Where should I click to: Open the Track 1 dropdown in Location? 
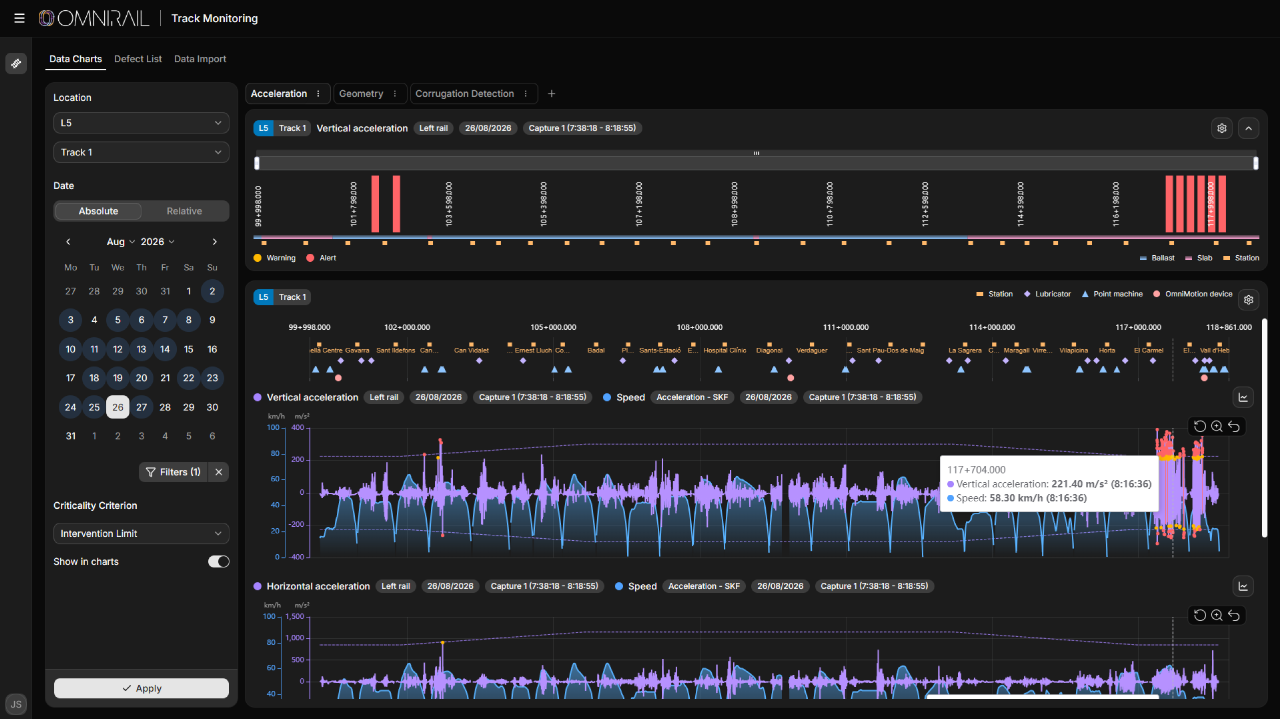point(141,152)
